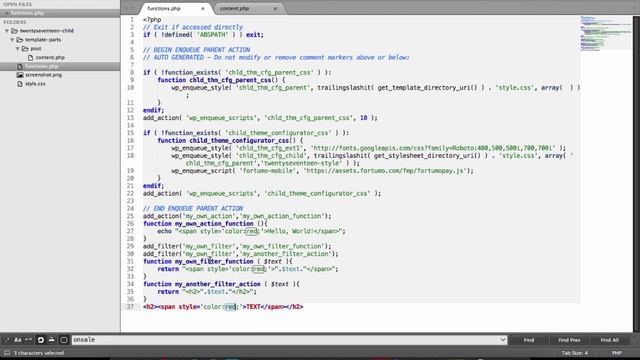This screenshot has height=360, width=640.
Task: Click the Find All button
Action: [x=609, y=340]
